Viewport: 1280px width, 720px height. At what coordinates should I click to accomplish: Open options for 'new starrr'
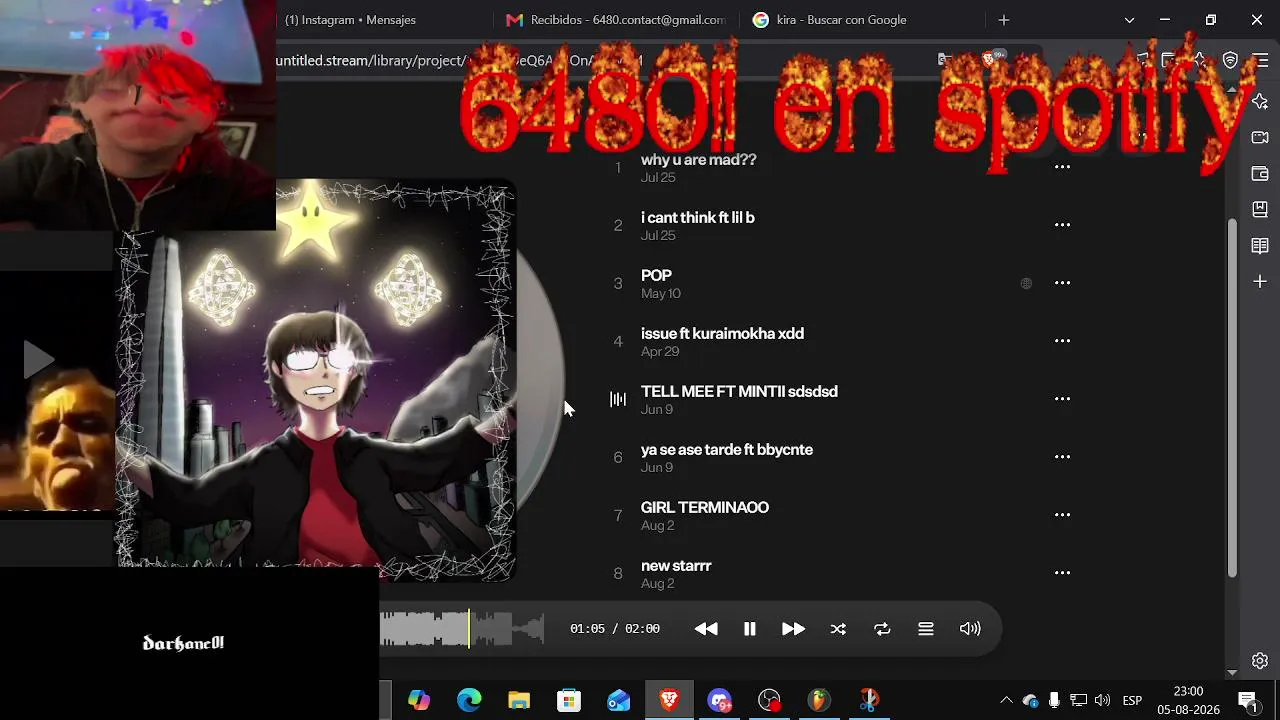(1062, 573)
